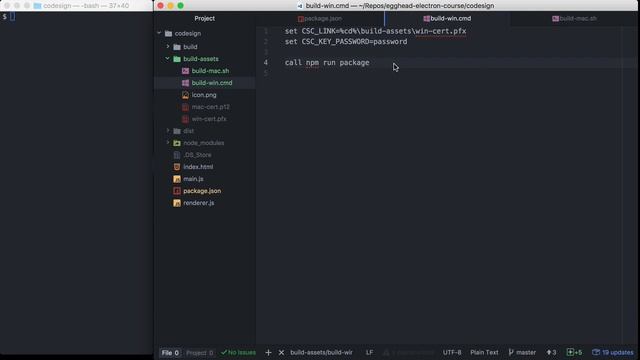Image resolution: width=640 pixels, height=360 pixels.
Task: Switch to the build-mac.sh tab
Action: point(574,18)
